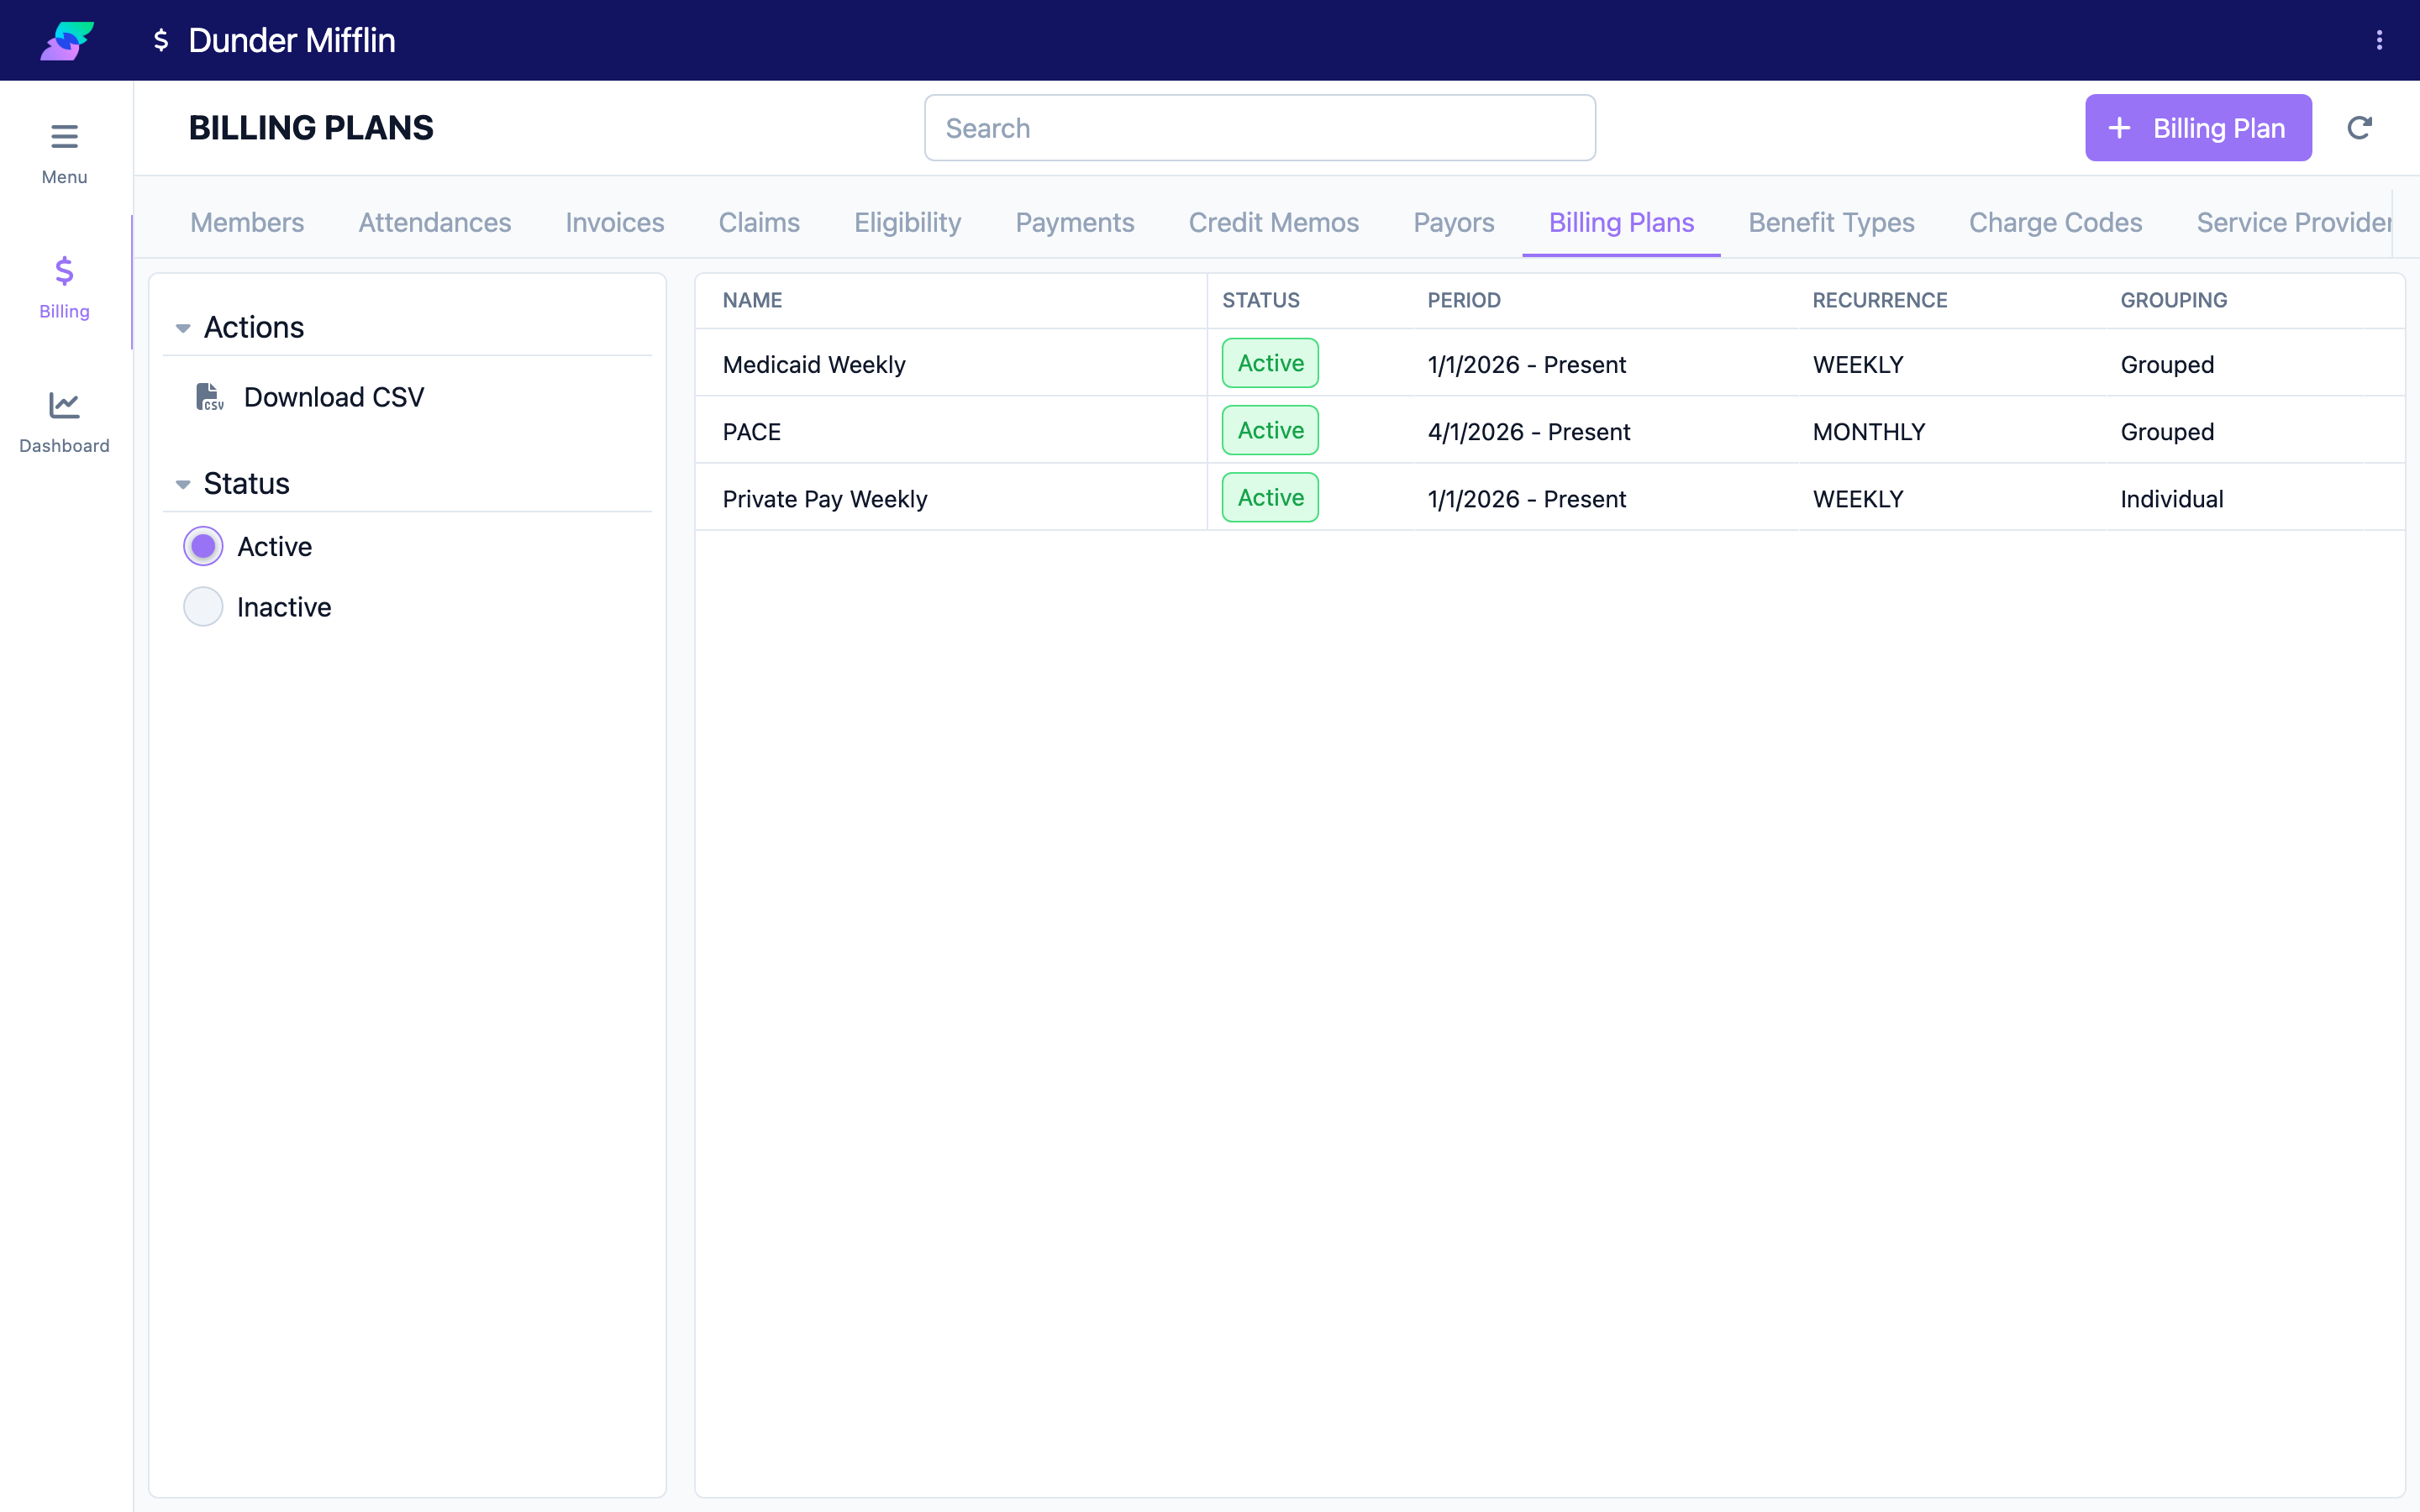The height and width of the screenshot is (1512, 2420).
Task: Select the Active status radio button
Action: click(x=203, y=546)
